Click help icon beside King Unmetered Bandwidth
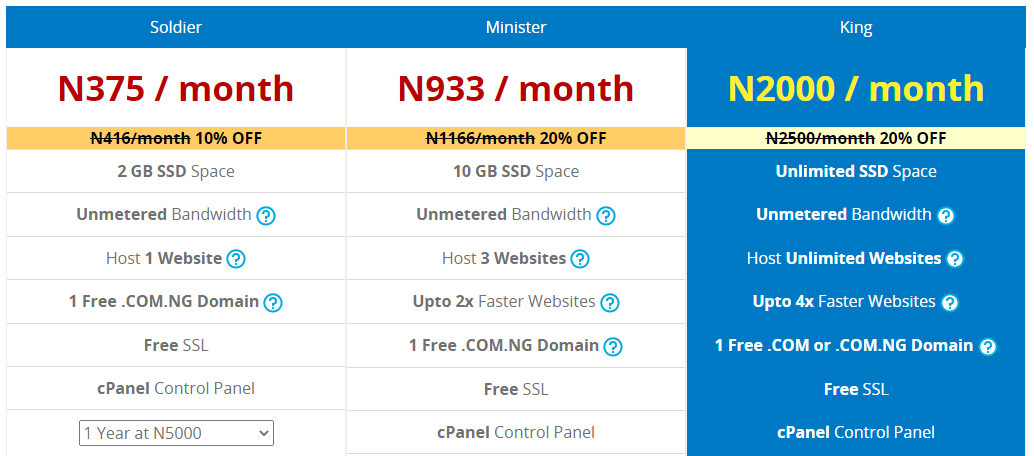Viewport: 1034px width, 456px height. click(x=946, y=216)
